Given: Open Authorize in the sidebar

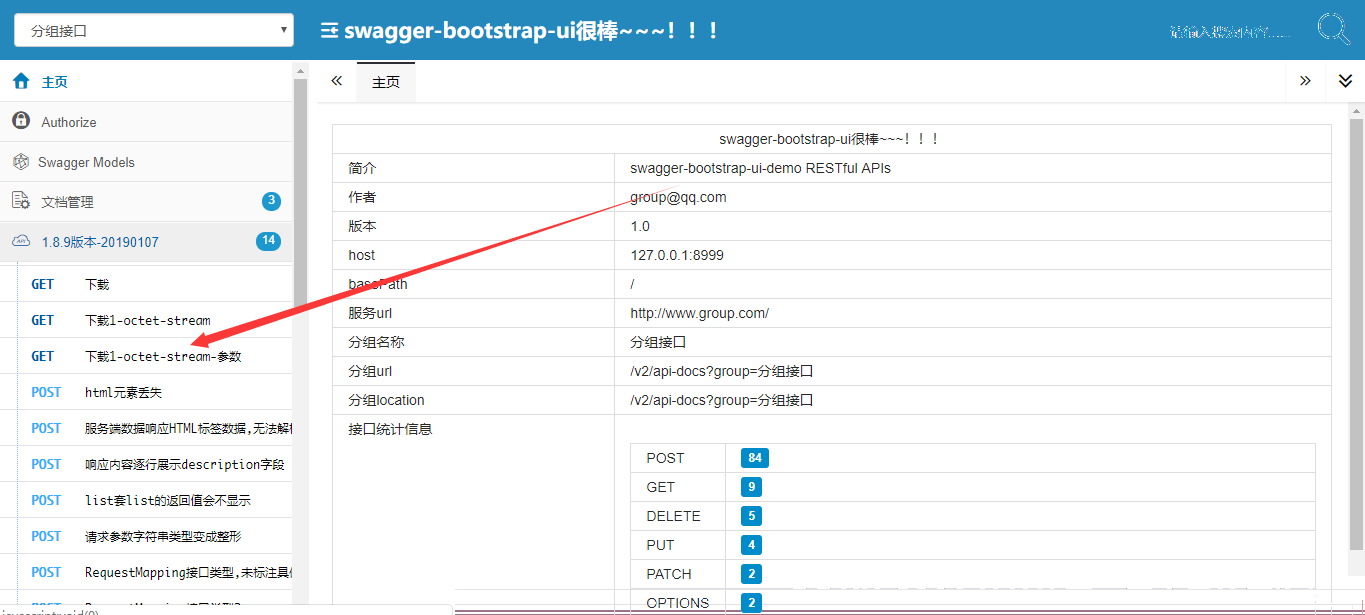Looking at the screenshot, I should (x=147, y=122).
